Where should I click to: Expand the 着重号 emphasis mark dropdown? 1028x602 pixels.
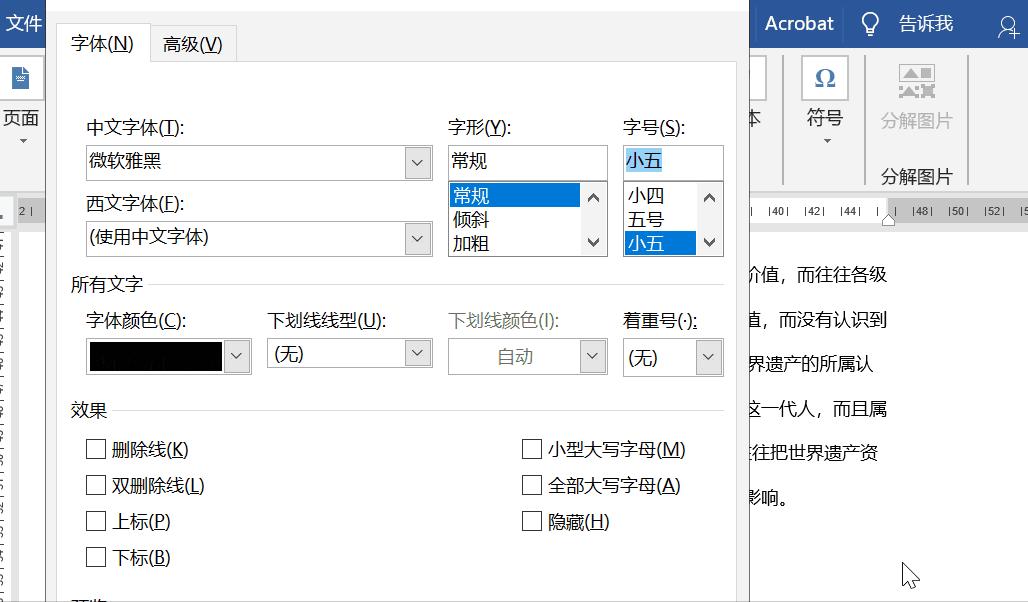(707, 355)
